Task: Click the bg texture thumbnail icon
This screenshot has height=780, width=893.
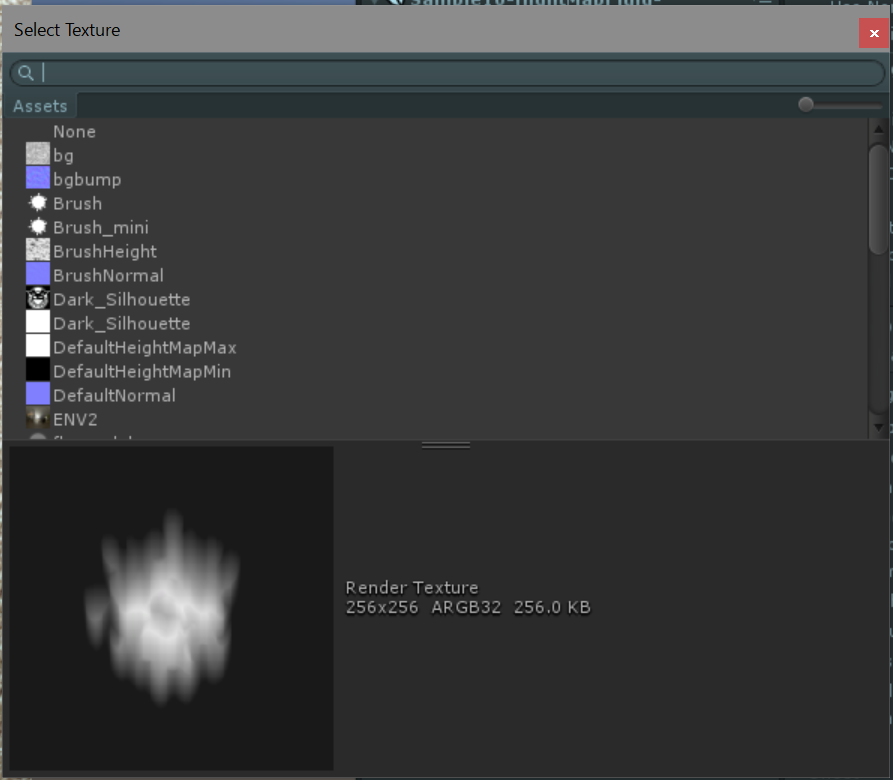Action: click(x=38, y=154)
